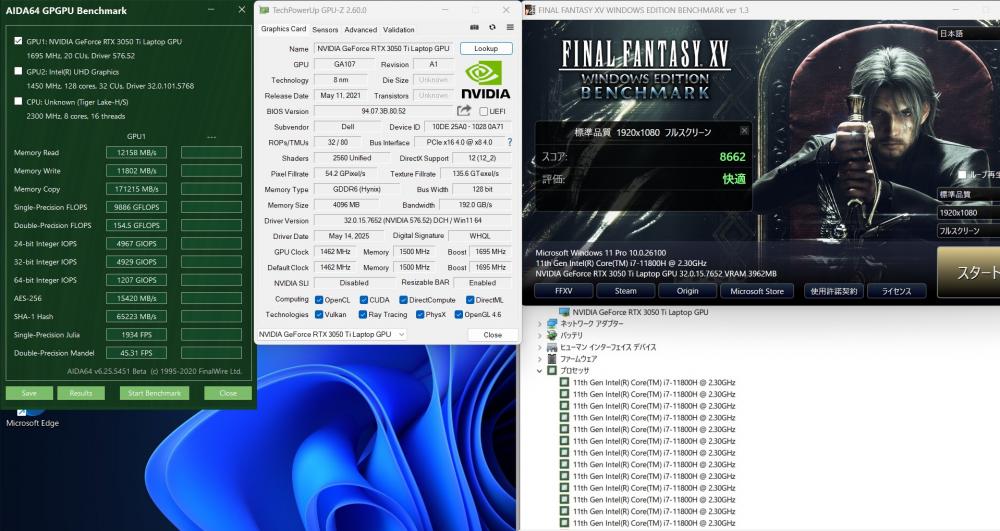Click Save in AIDA64 GPGPU Benchmark
1000x531 pixels.
29,393
